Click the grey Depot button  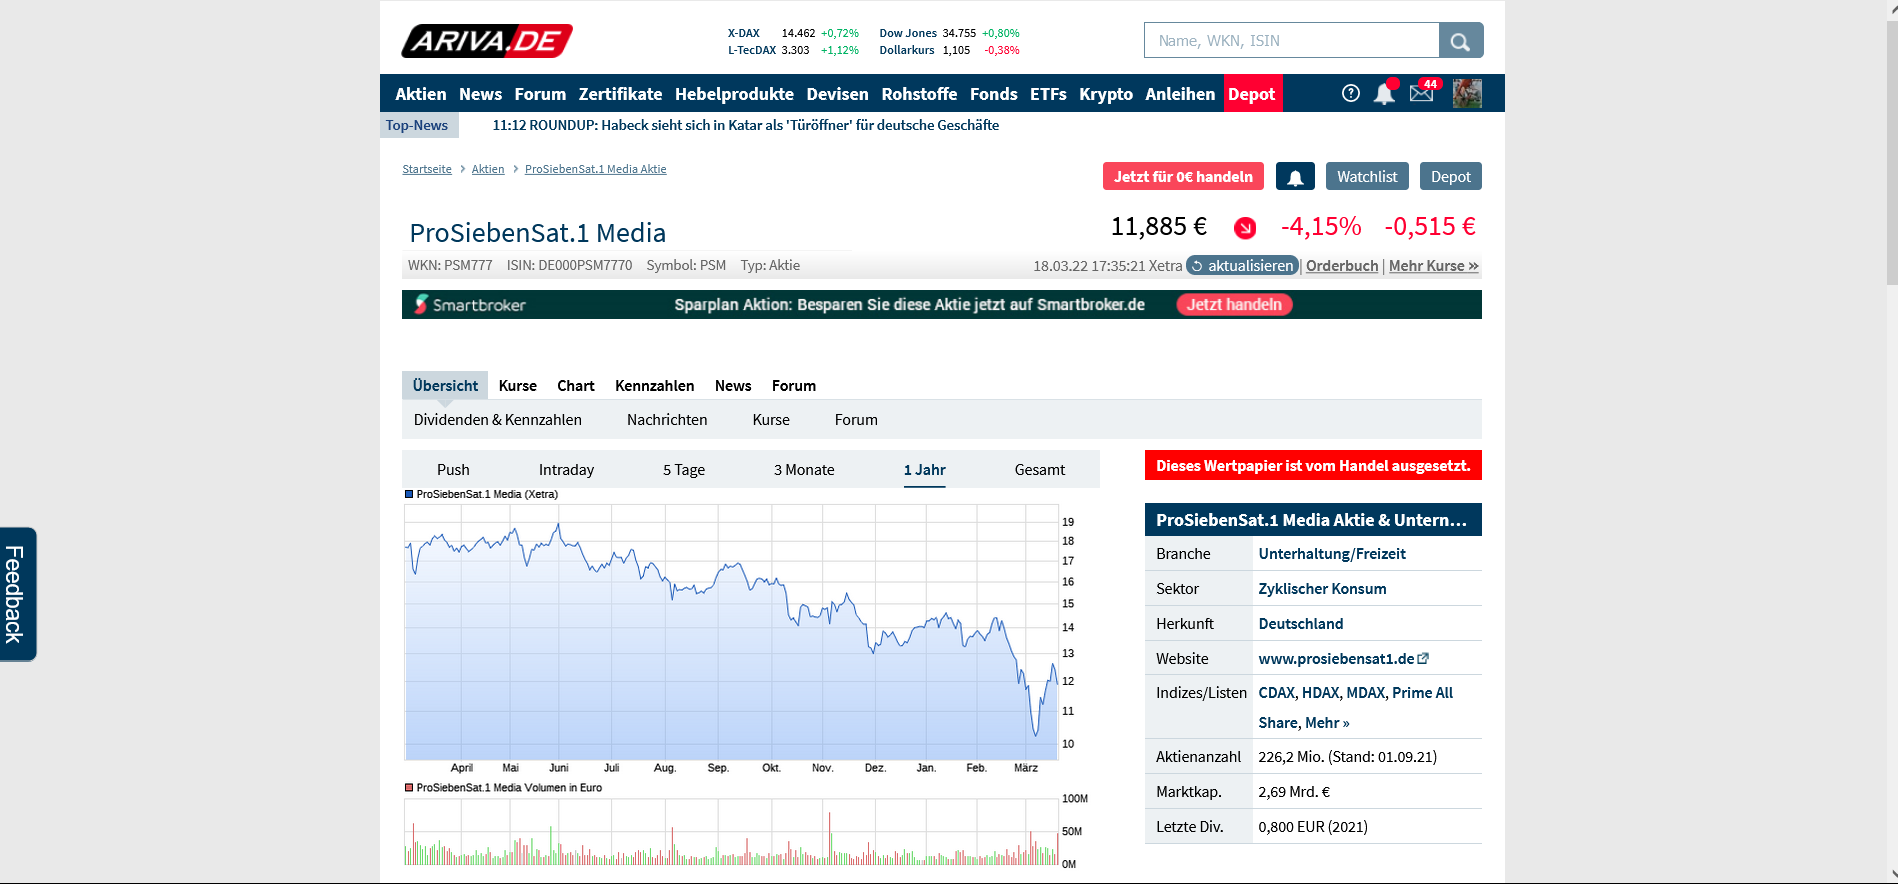[x=1450, y=176]
